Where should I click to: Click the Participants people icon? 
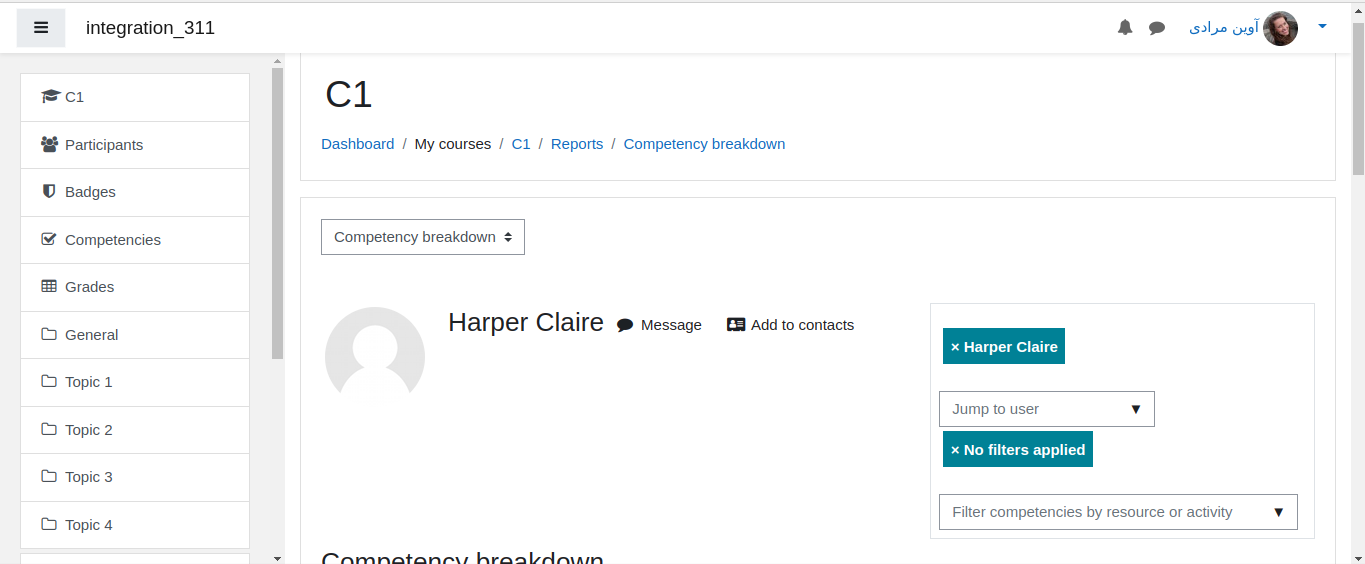50,144
